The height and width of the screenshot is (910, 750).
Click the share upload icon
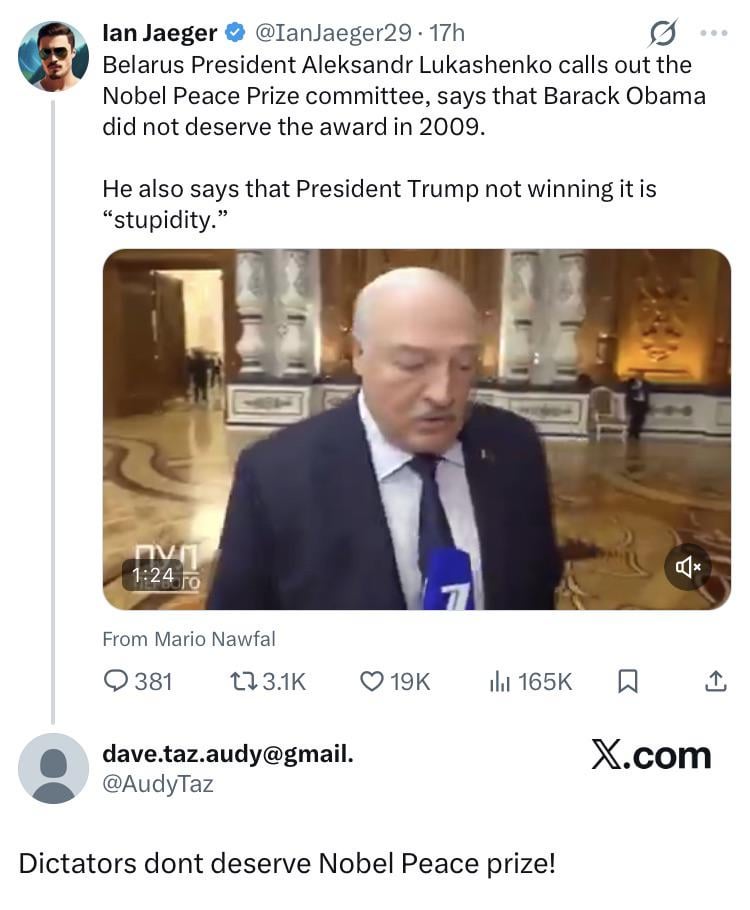tap(715, 681)
